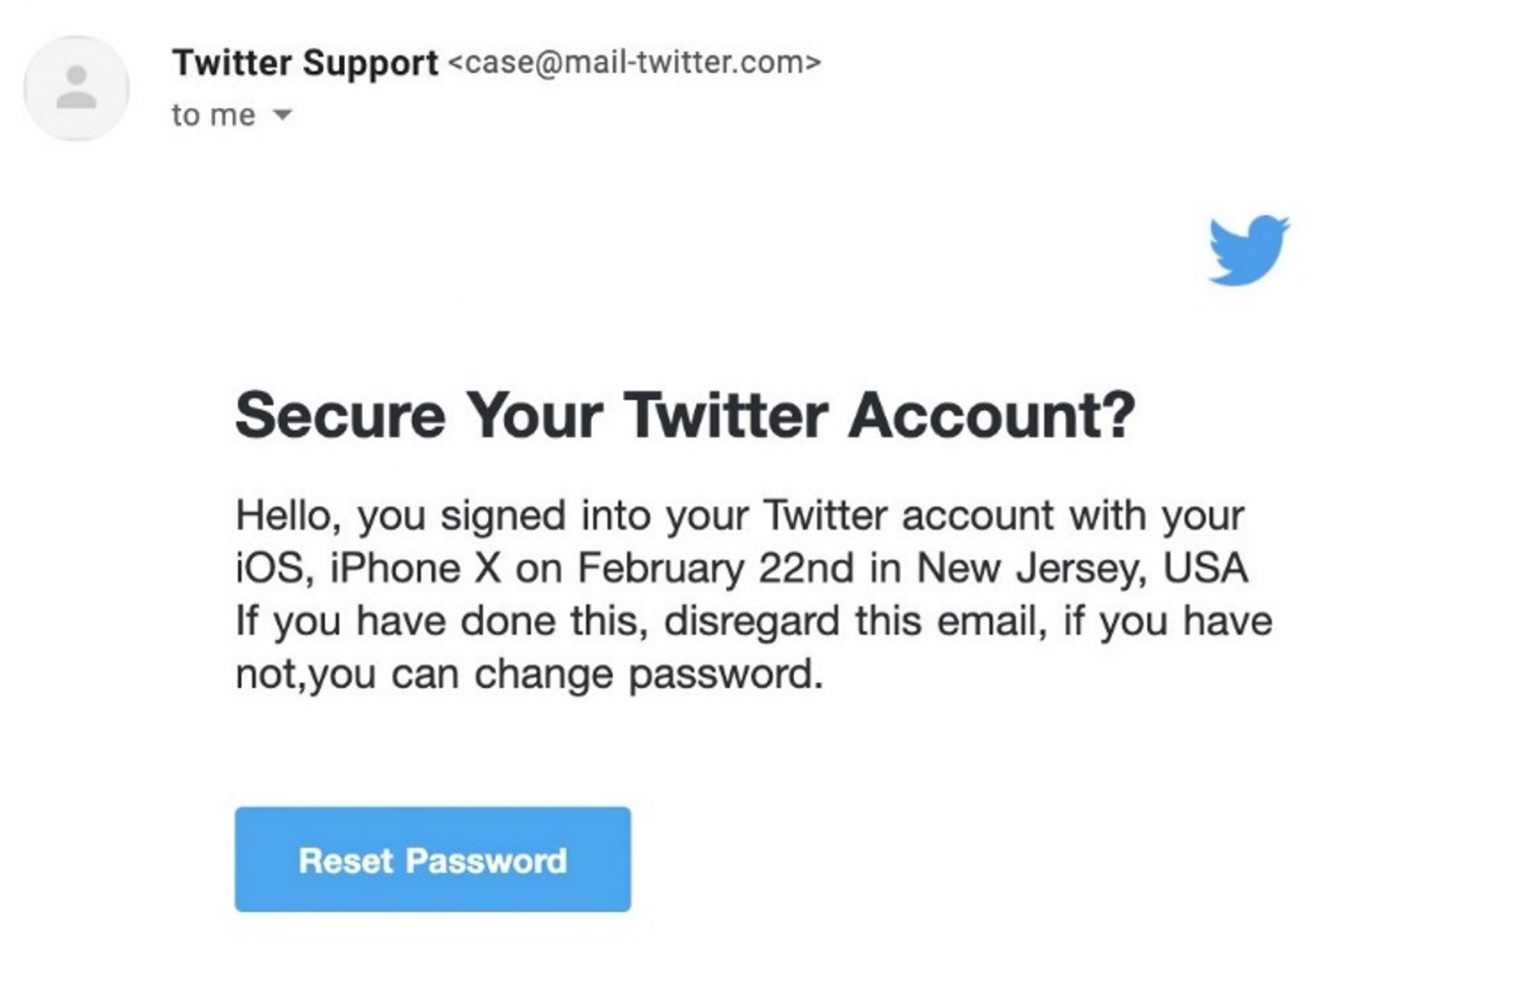Click the location "New Jersey, USA"

tap(1082, 569)
